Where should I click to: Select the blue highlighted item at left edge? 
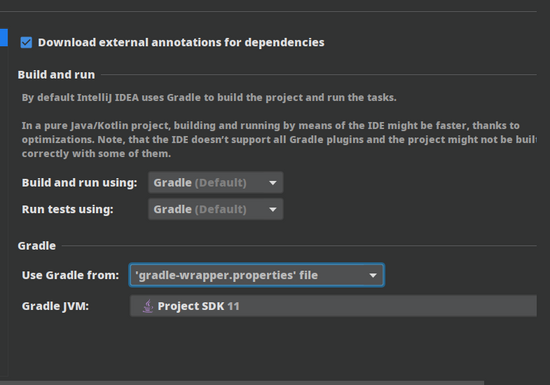click(x=4, y=37)
